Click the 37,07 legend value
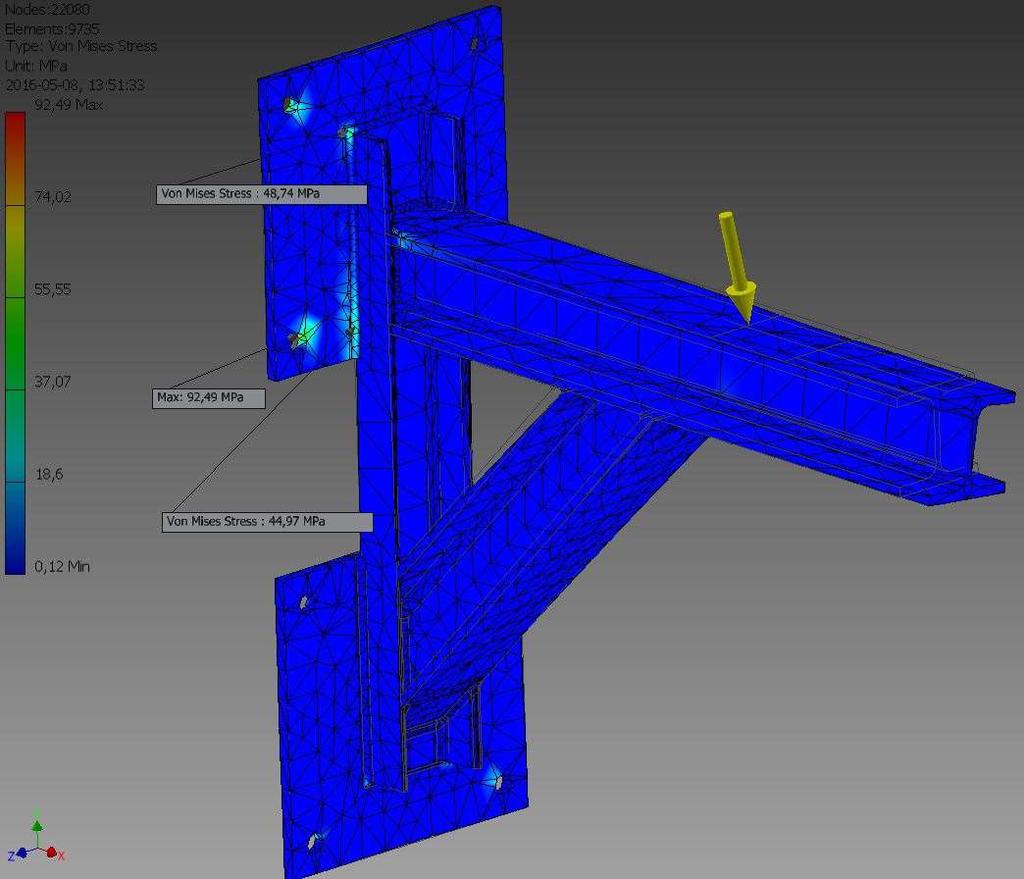Screen dimensions: 1024x879 52,381
